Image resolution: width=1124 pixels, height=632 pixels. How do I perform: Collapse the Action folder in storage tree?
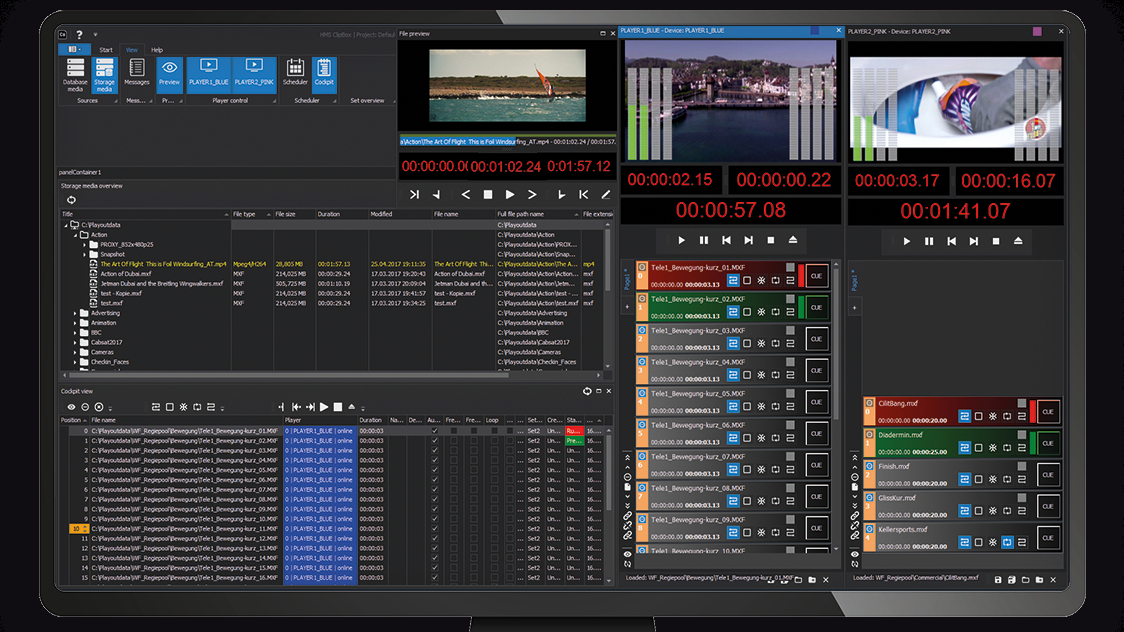pyautogui.click(x=76, y=235)
